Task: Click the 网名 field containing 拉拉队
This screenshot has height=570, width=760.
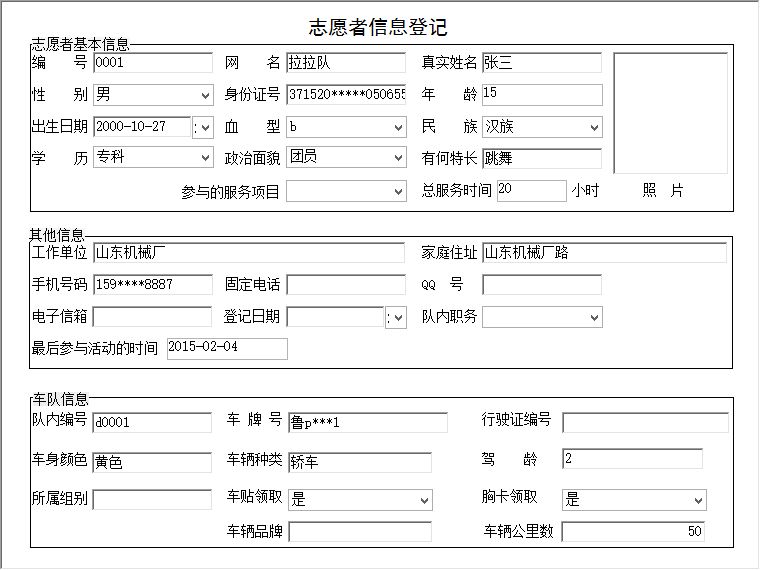Action: 346,63
